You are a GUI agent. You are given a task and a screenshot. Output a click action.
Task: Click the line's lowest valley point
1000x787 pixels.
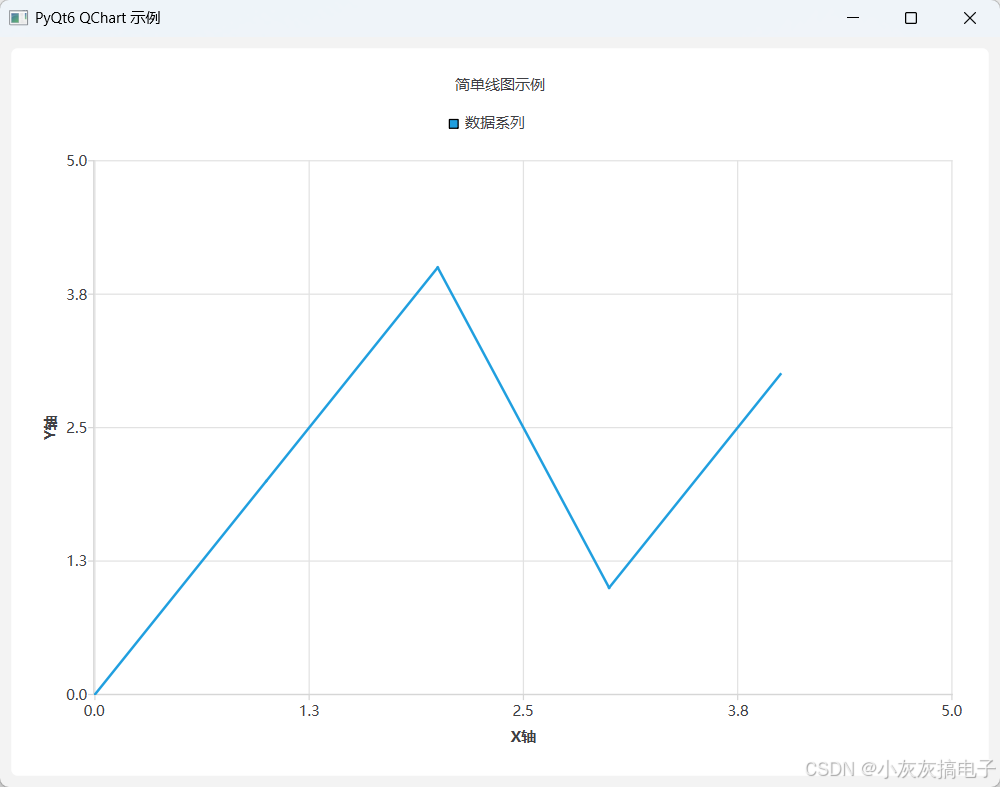tap(609, 587)
